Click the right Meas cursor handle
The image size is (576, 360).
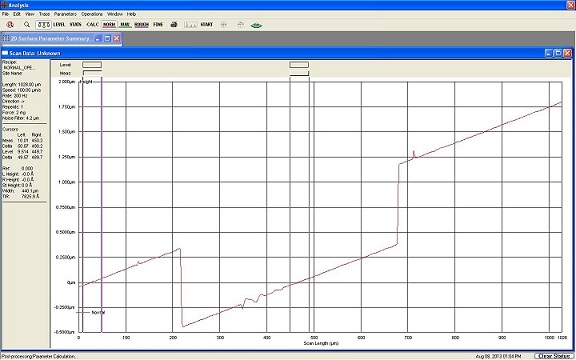pyautogui.click(x=299, y=73)
